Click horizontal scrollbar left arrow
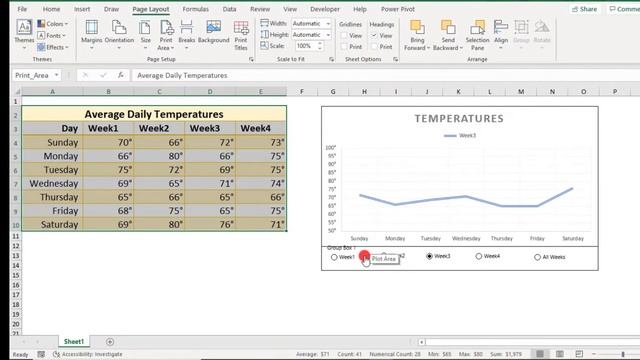The width and height of the screenshot is (640, 360). [x=421, y=342]
